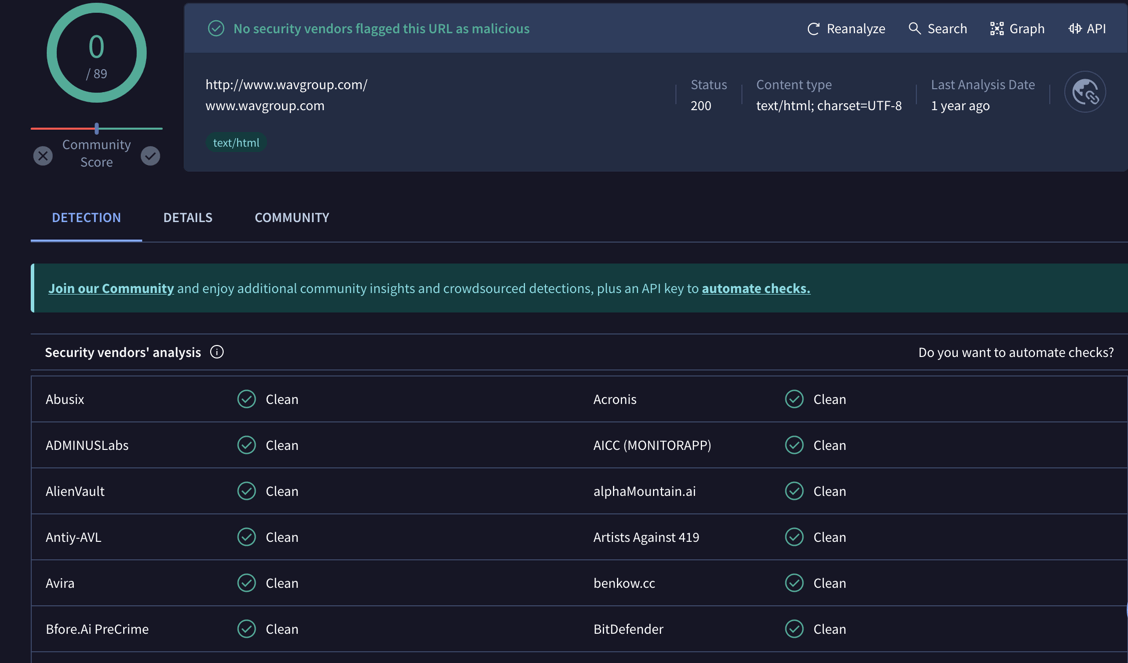This screenshot has height=663, width=1128.
Task: Select the alphaMountain.ai vendor name
Action: click(x=644, y=491)
